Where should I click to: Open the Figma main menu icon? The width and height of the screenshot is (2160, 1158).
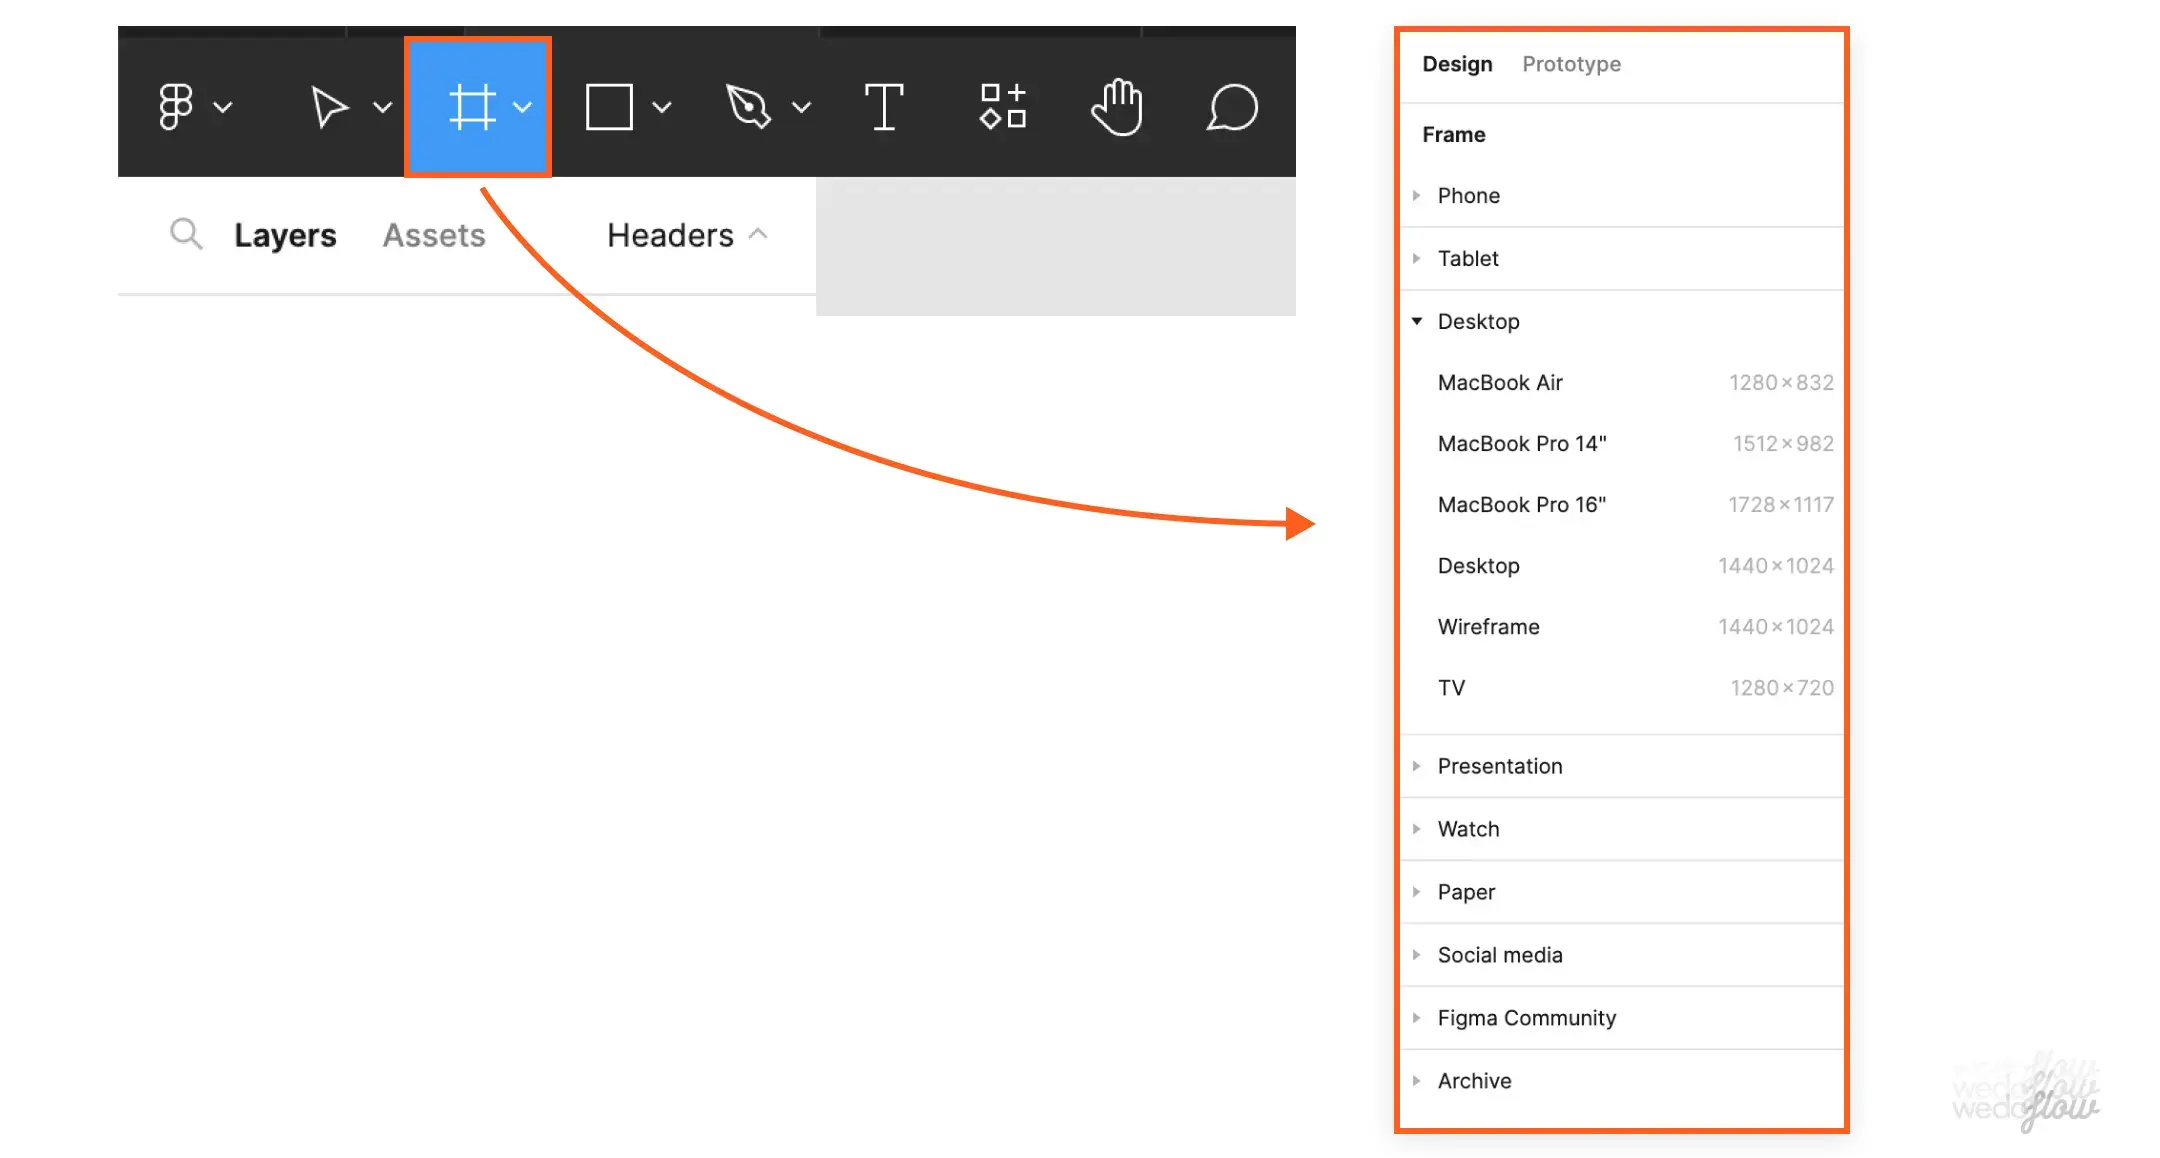pos(176,106)
